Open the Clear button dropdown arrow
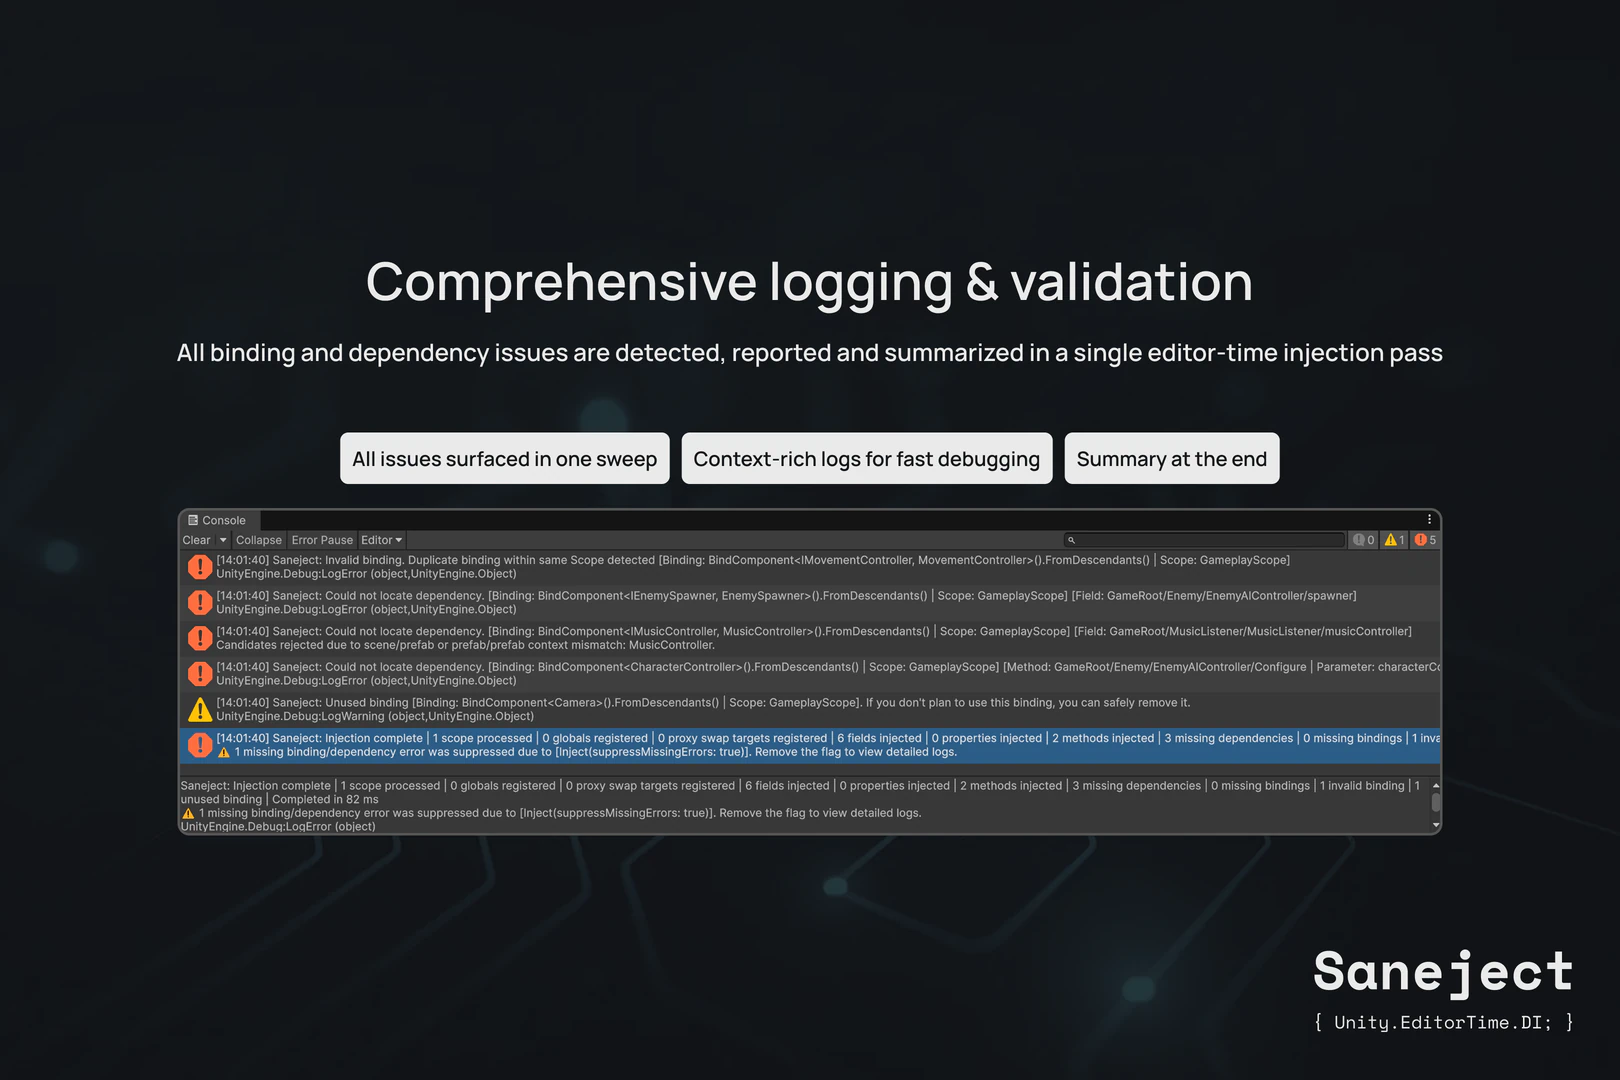1620x1080 pixels. pos(224,540)
